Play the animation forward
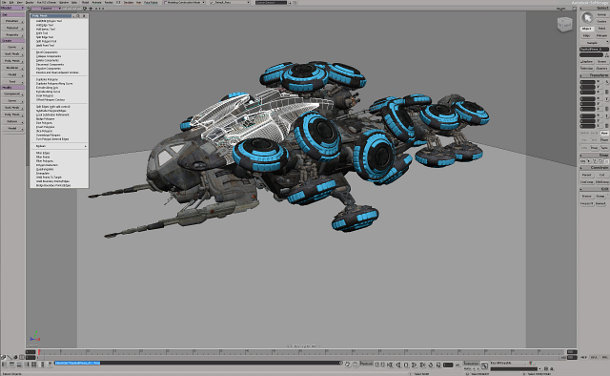Viewport: 610px width, 376px height. click(x=414, y=365)
